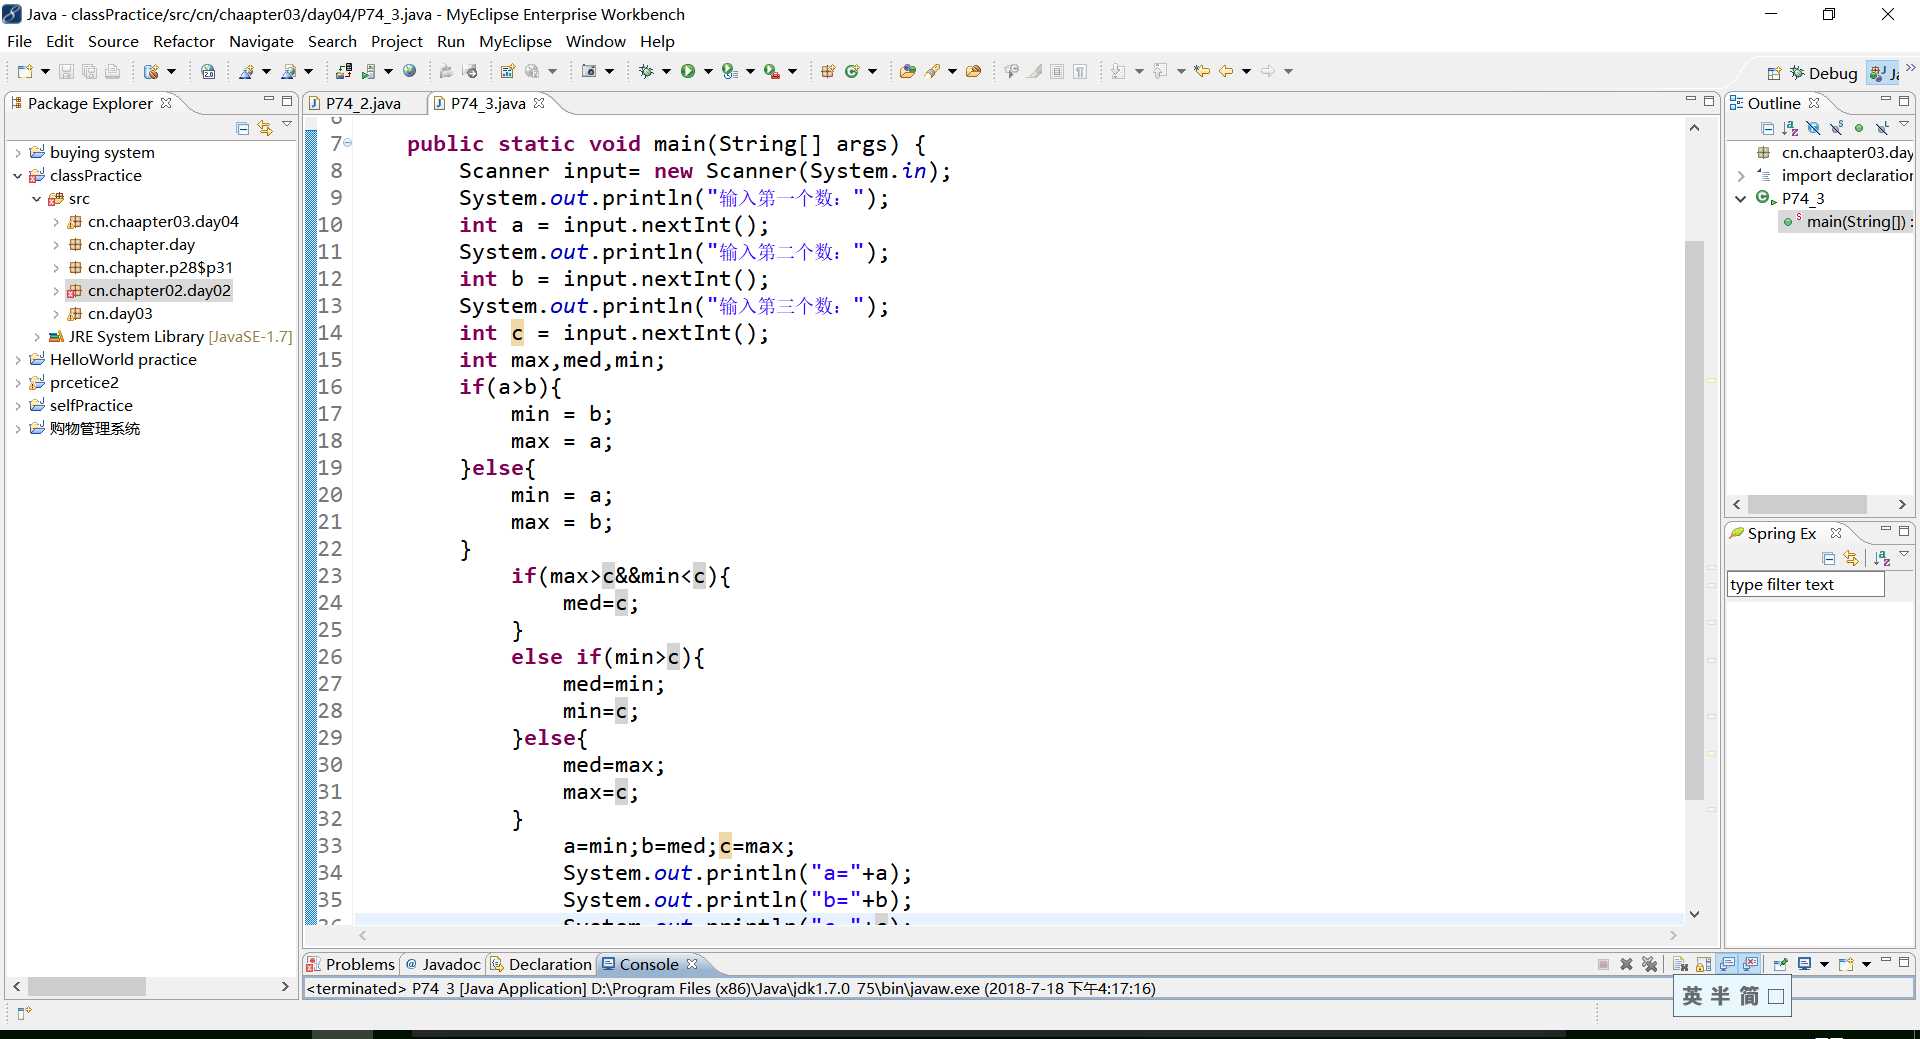This screenshot has height=1039, width=1920.
Task: Expand the JRE System Library node
Action: tap(37, 337)
